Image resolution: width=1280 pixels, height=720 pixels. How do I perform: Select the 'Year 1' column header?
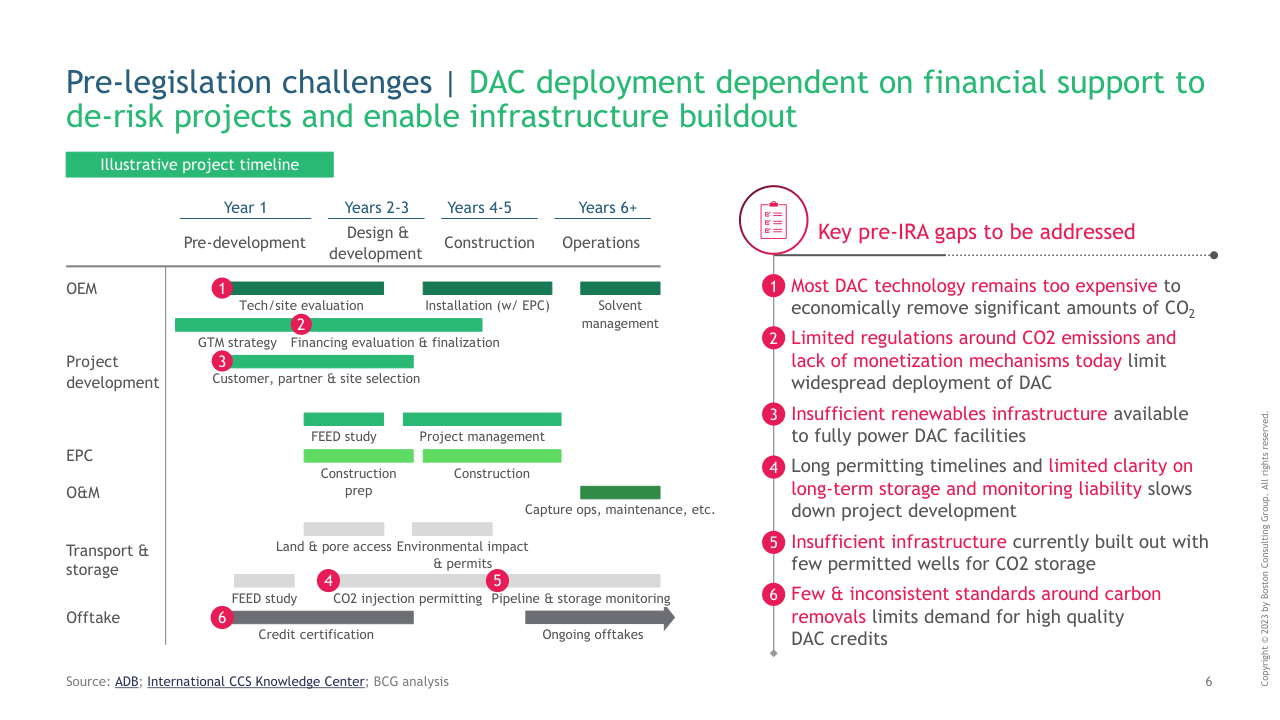coord(245,208)
